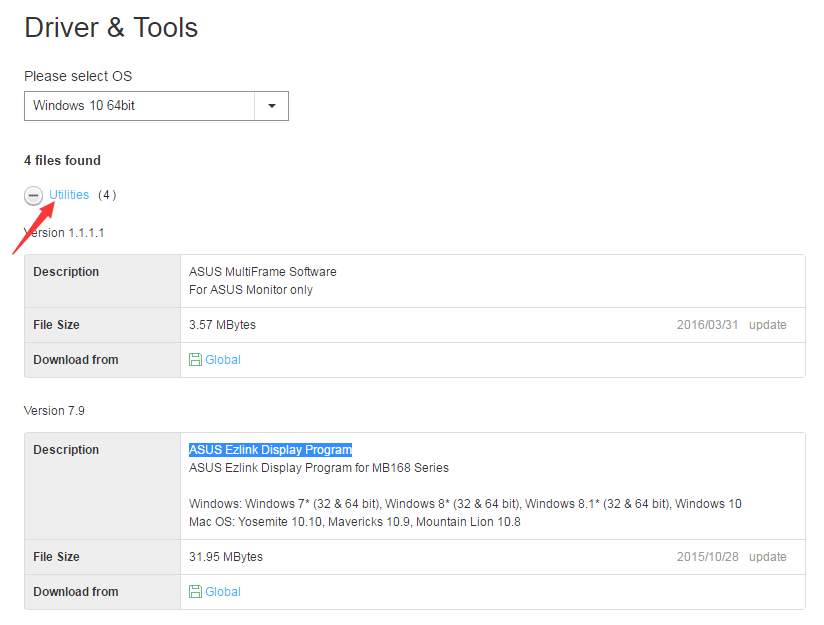824x625 pixels.
Task: Click the 3.57 MBytes file size
Action: (x=222, y=325)
